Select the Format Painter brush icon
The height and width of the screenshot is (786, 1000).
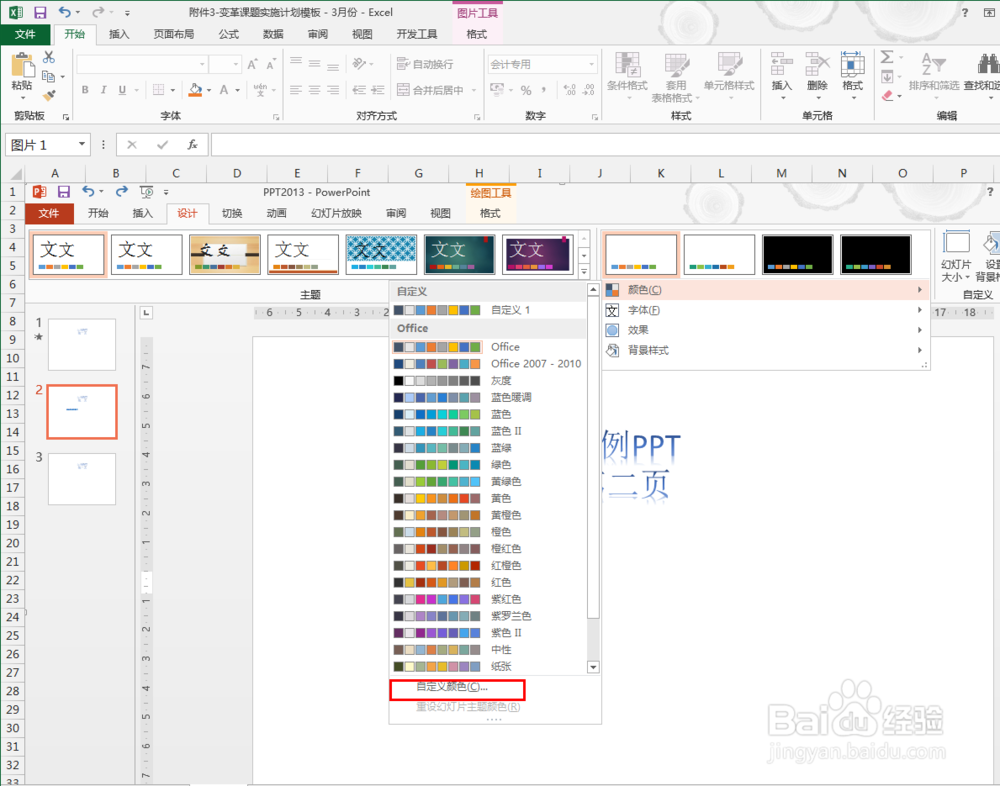tap(49, 96)
